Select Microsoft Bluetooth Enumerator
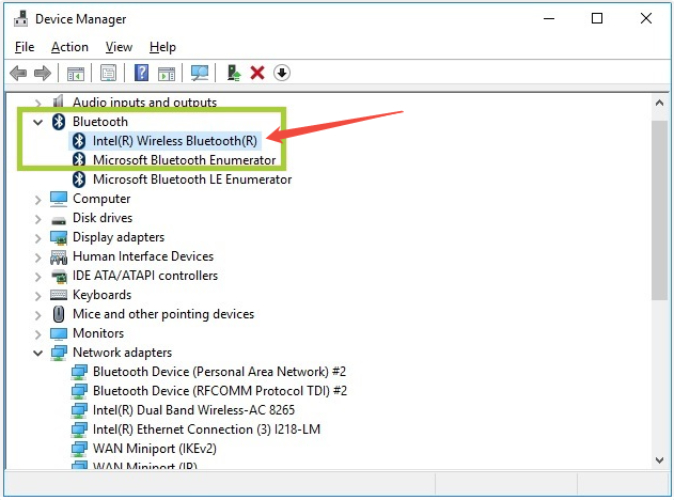The image size is (674, 500). click(184, 160)
